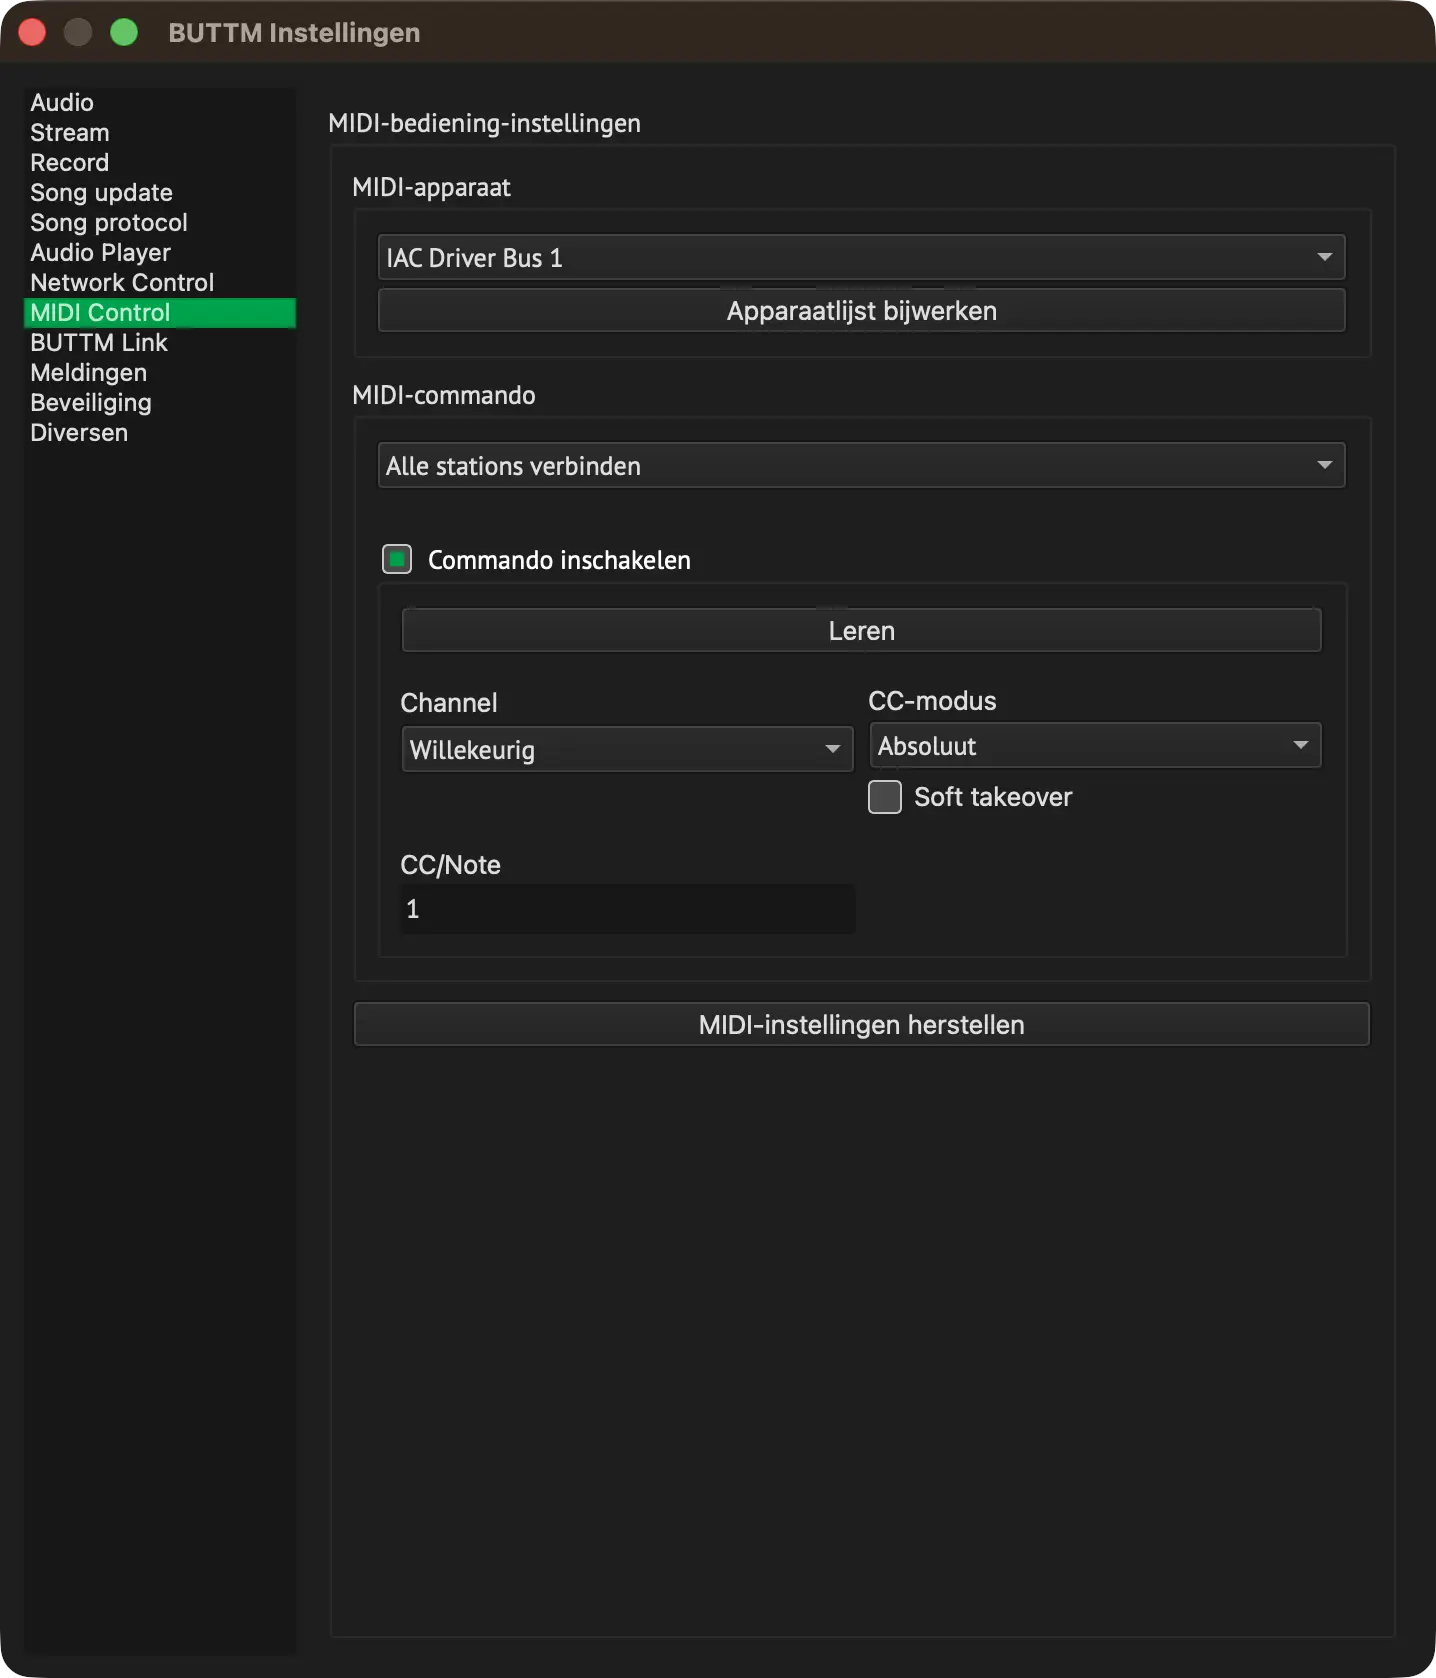Viewport: 1436px width, 1678px height.
Task: Open Song update settings
Action: (160, 192)
